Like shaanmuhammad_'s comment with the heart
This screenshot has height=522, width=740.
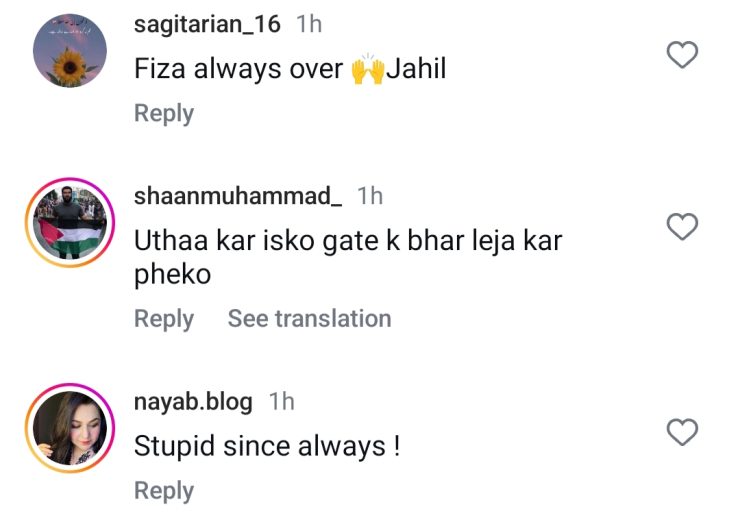[682, 227]
